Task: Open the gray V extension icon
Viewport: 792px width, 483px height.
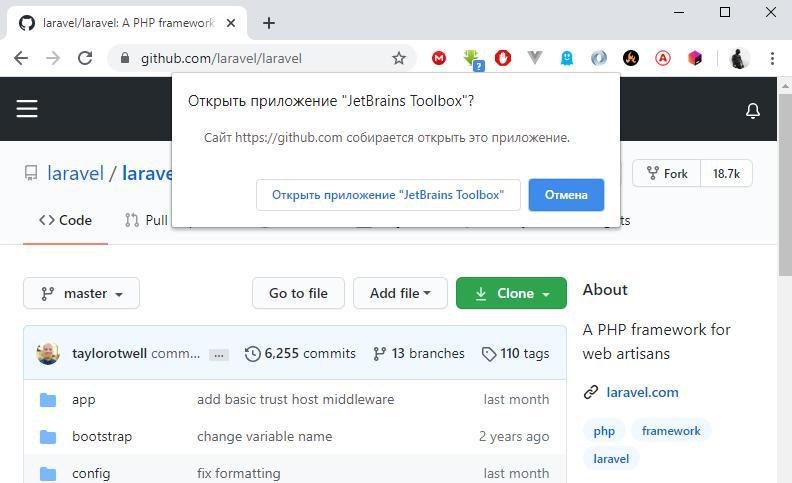Action: [x=534, y=58]
